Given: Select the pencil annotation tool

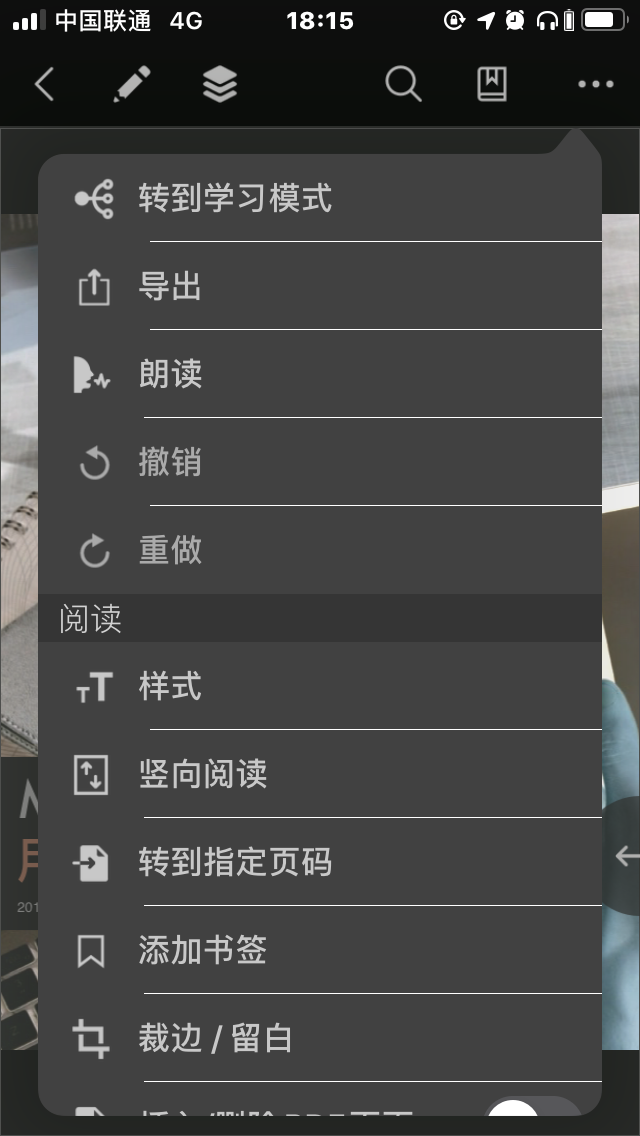Looking at the screenshot, I should click(x=132, y=84).
